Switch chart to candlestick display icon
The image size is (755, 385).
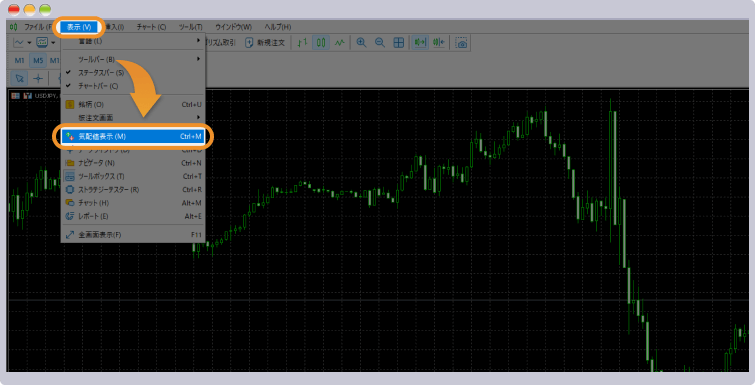pos(321,43)
